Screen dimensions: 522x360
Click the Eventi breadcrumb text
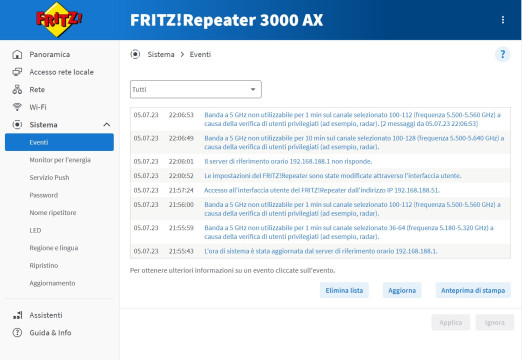[200, 54]
